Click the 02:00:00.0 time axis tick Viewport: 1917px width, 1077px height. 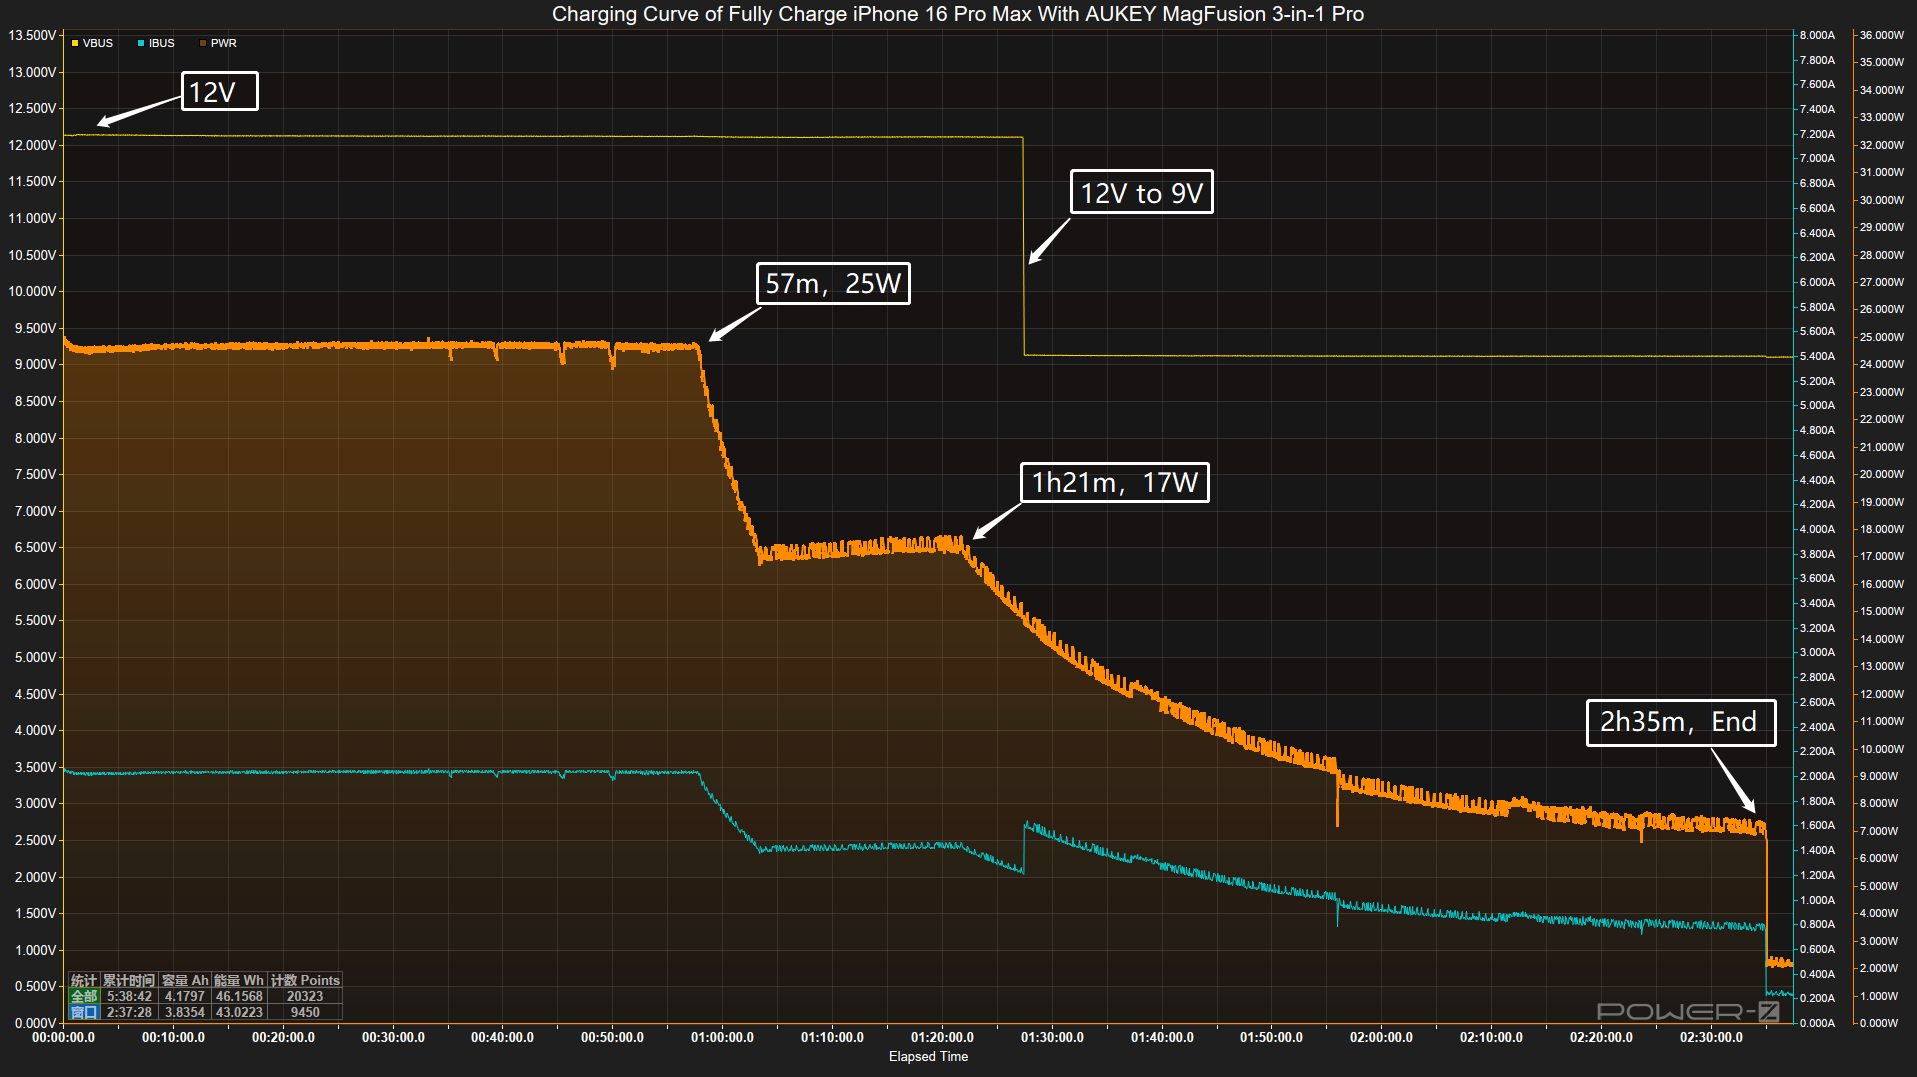point(1381,1037)
